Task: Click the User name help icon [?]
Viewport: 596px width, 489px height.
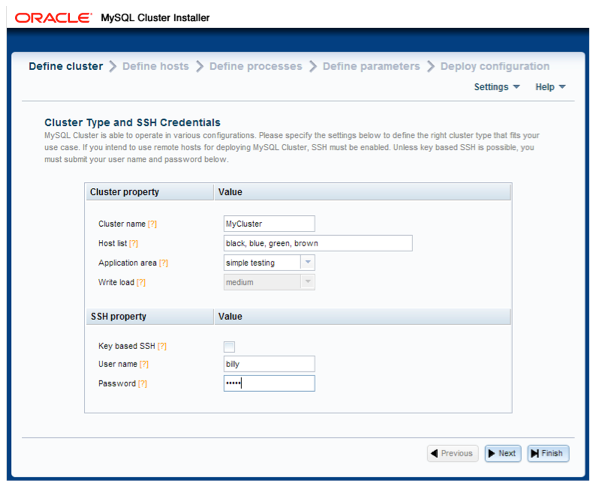Action: (144, 364)
